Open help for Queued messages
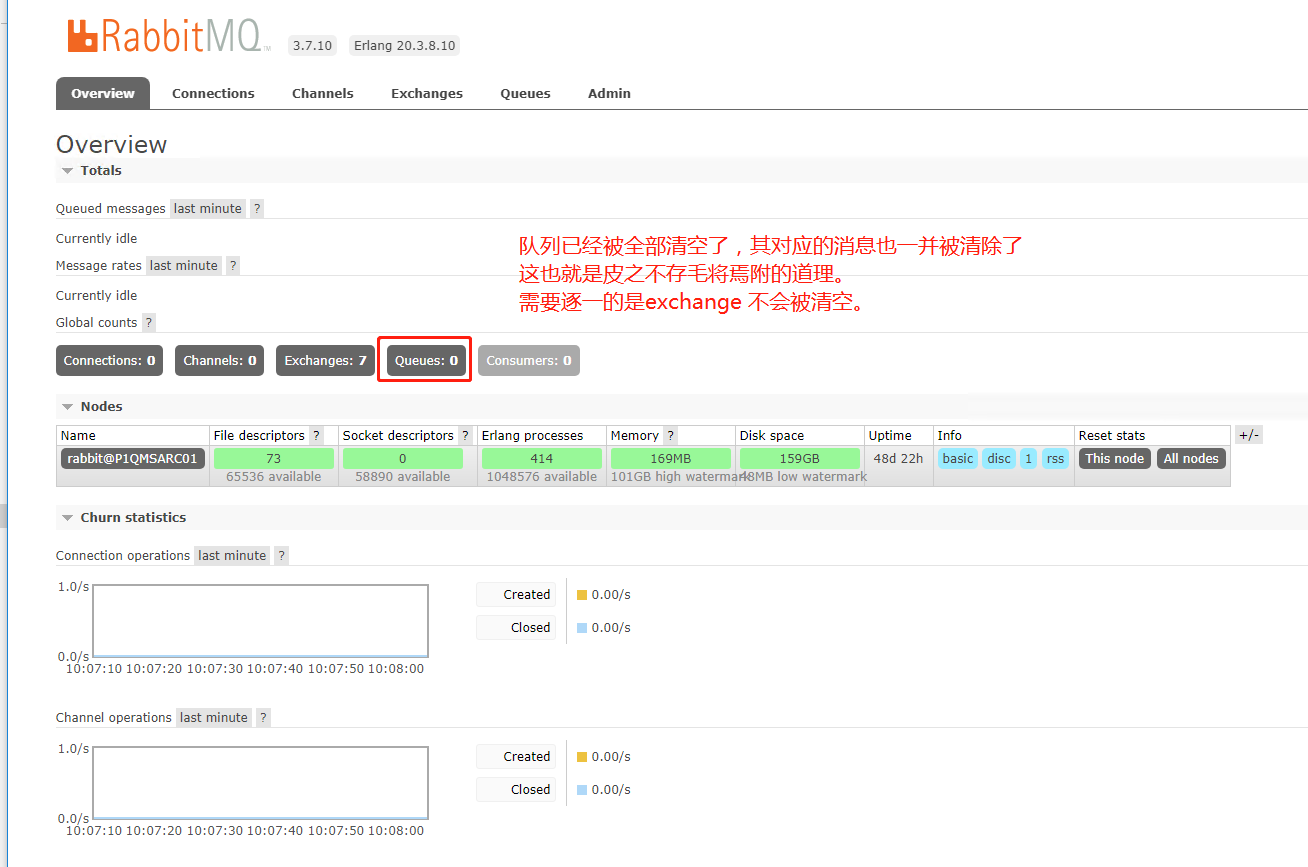 point(257,208)
